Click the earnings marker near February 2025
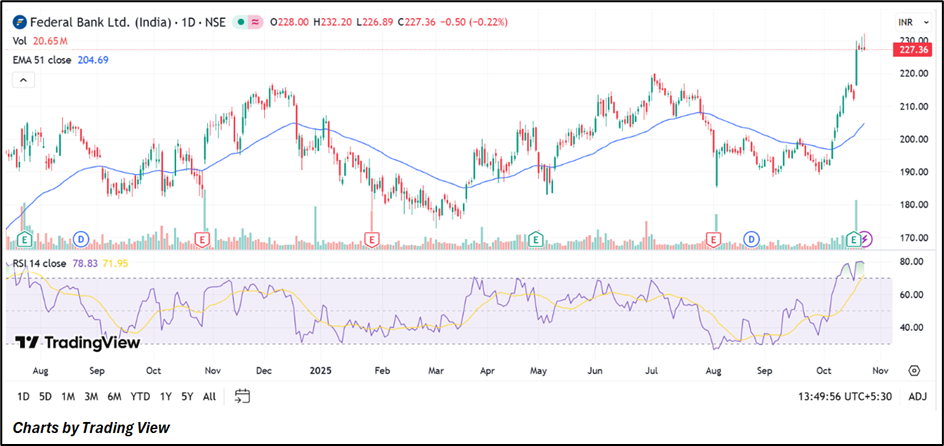 372,239
